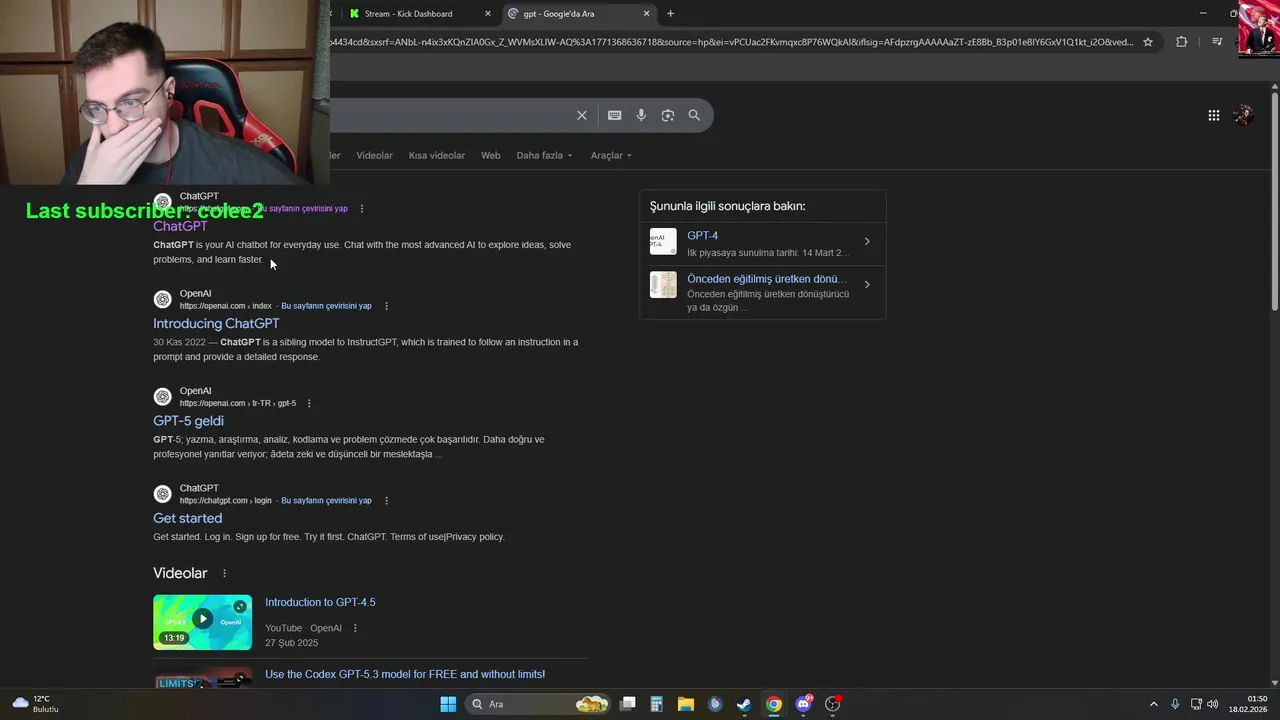Image resolution: width=1280 pixels, height=720 pixels.
Task: Click the Chrome address bar URL
Action: coord(732,42)
